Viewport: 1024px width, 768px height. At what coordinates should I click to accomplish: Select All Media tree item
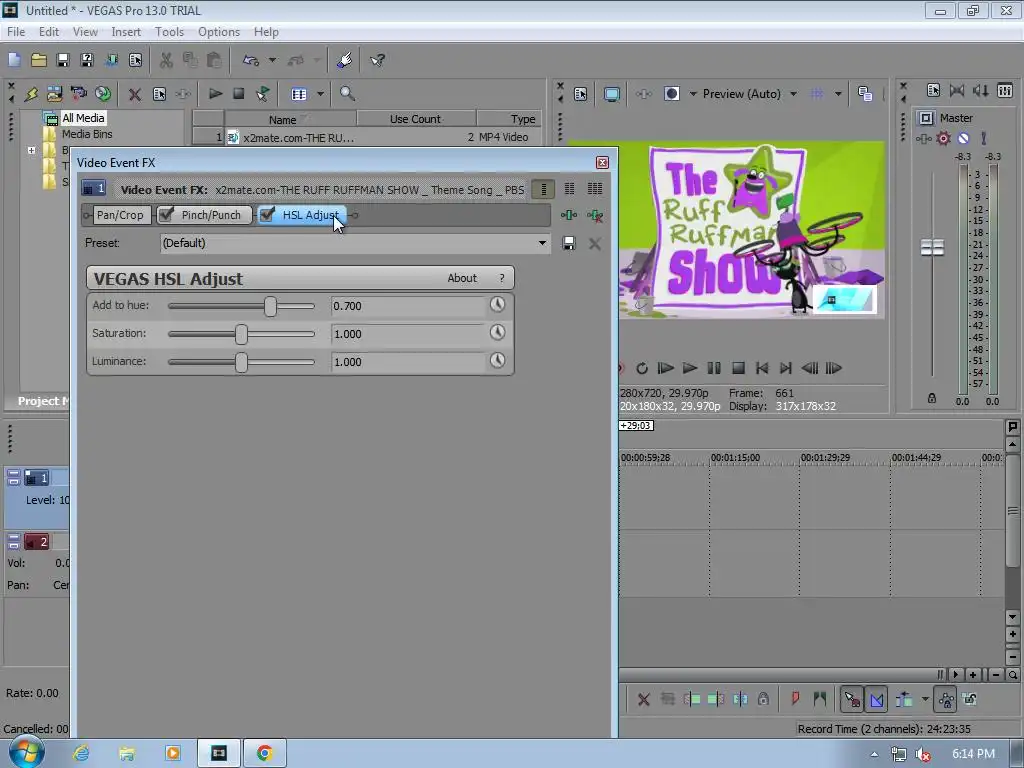point(83,118)
